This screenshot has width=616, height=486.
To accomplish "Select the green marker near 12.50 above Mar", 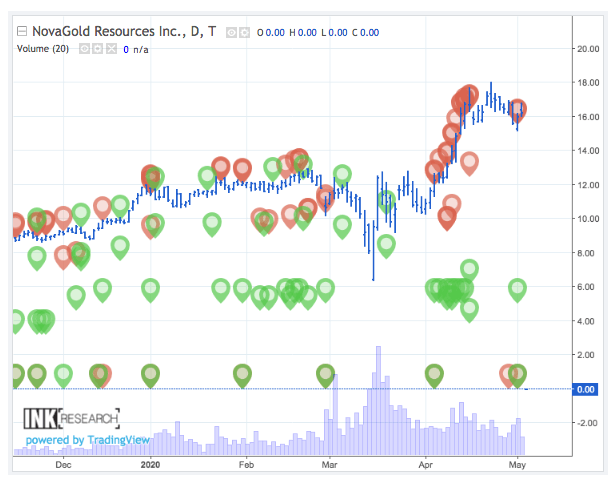I will (x=342, y=176).
